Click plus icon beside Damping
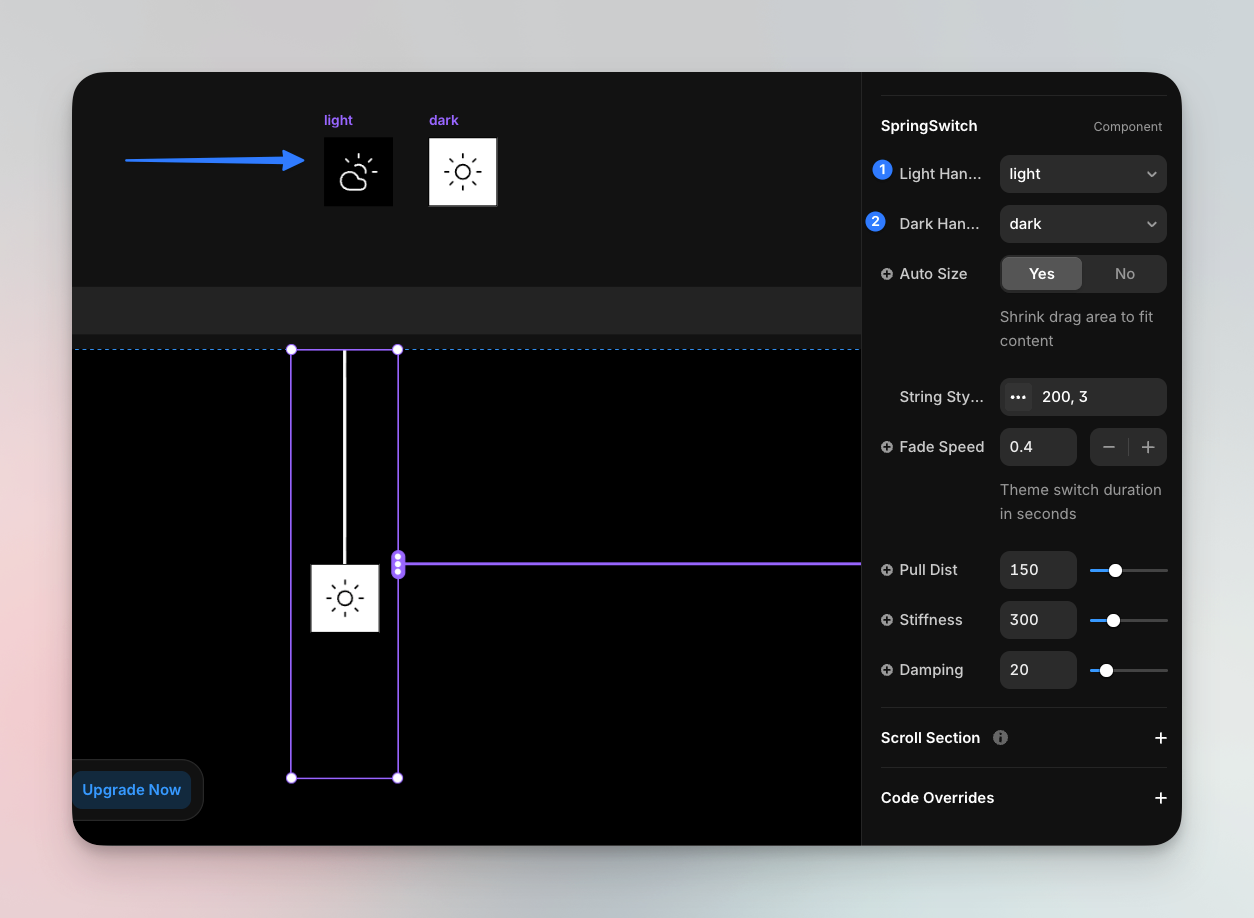The width and height of the screenshot is (1254, 918). [x=887, y=670]
